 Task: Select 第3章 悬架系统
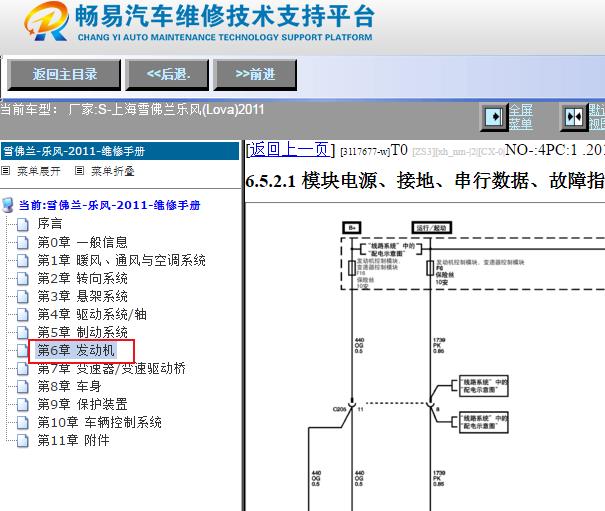pos(83,296)
